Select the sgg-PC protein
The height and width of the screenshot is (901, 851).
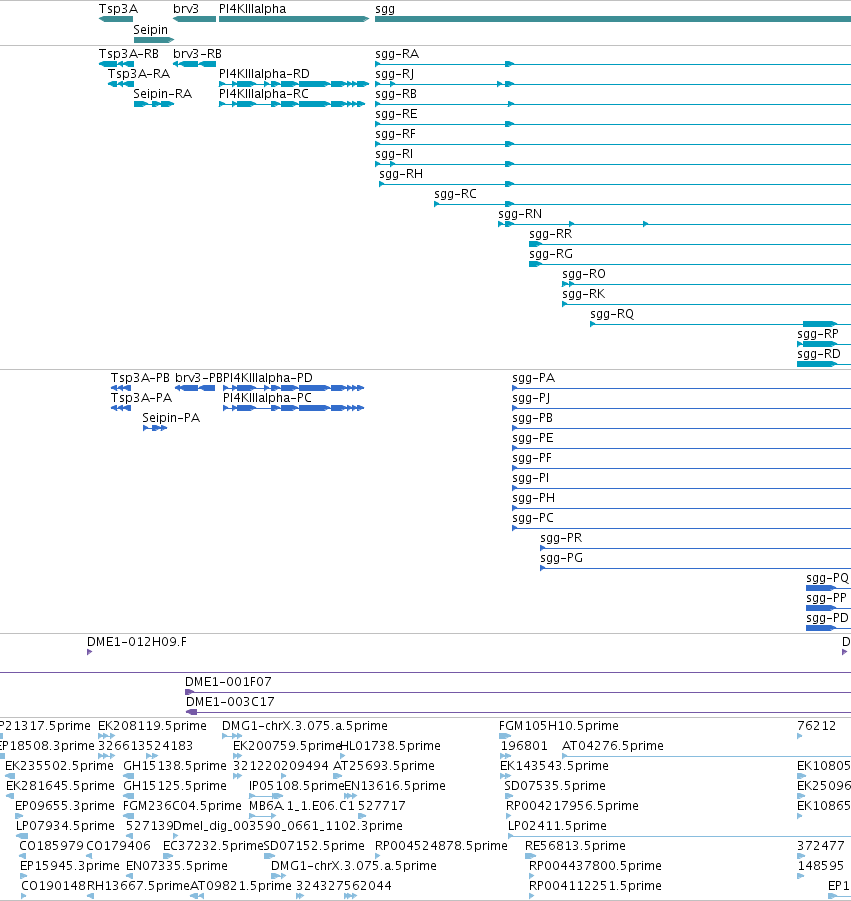(x=681, y=528)
